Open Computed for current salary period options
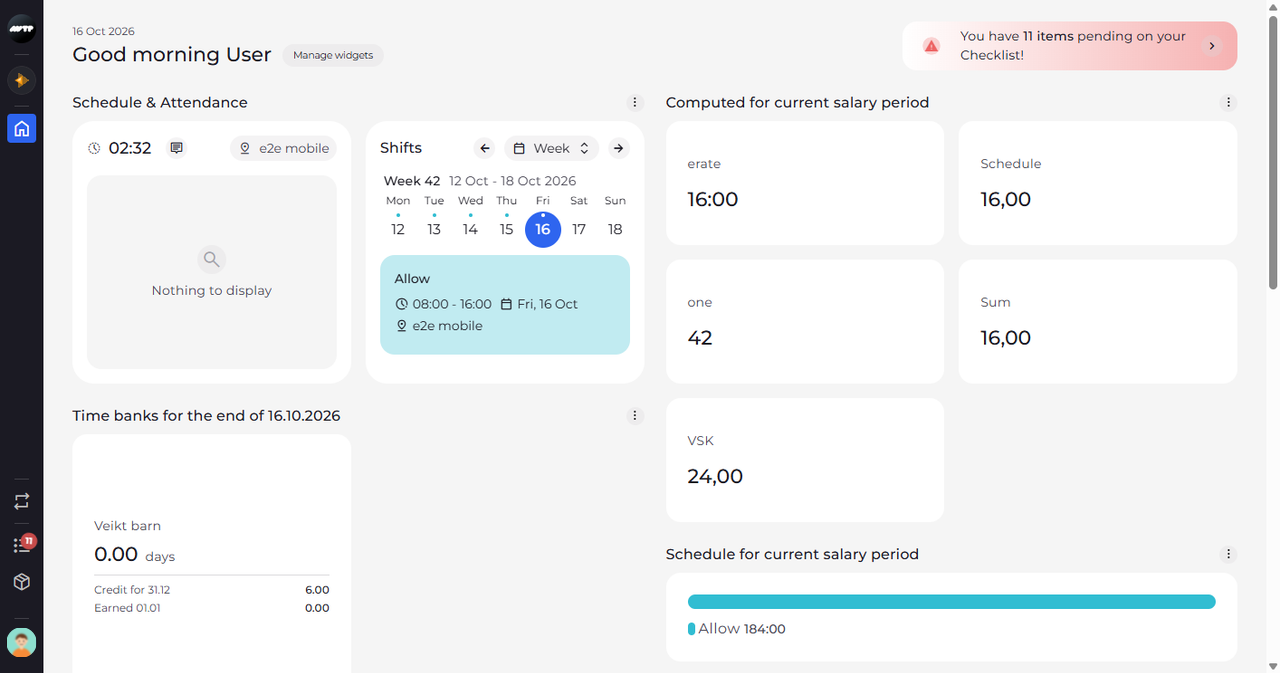 [x=1229, y=102]
